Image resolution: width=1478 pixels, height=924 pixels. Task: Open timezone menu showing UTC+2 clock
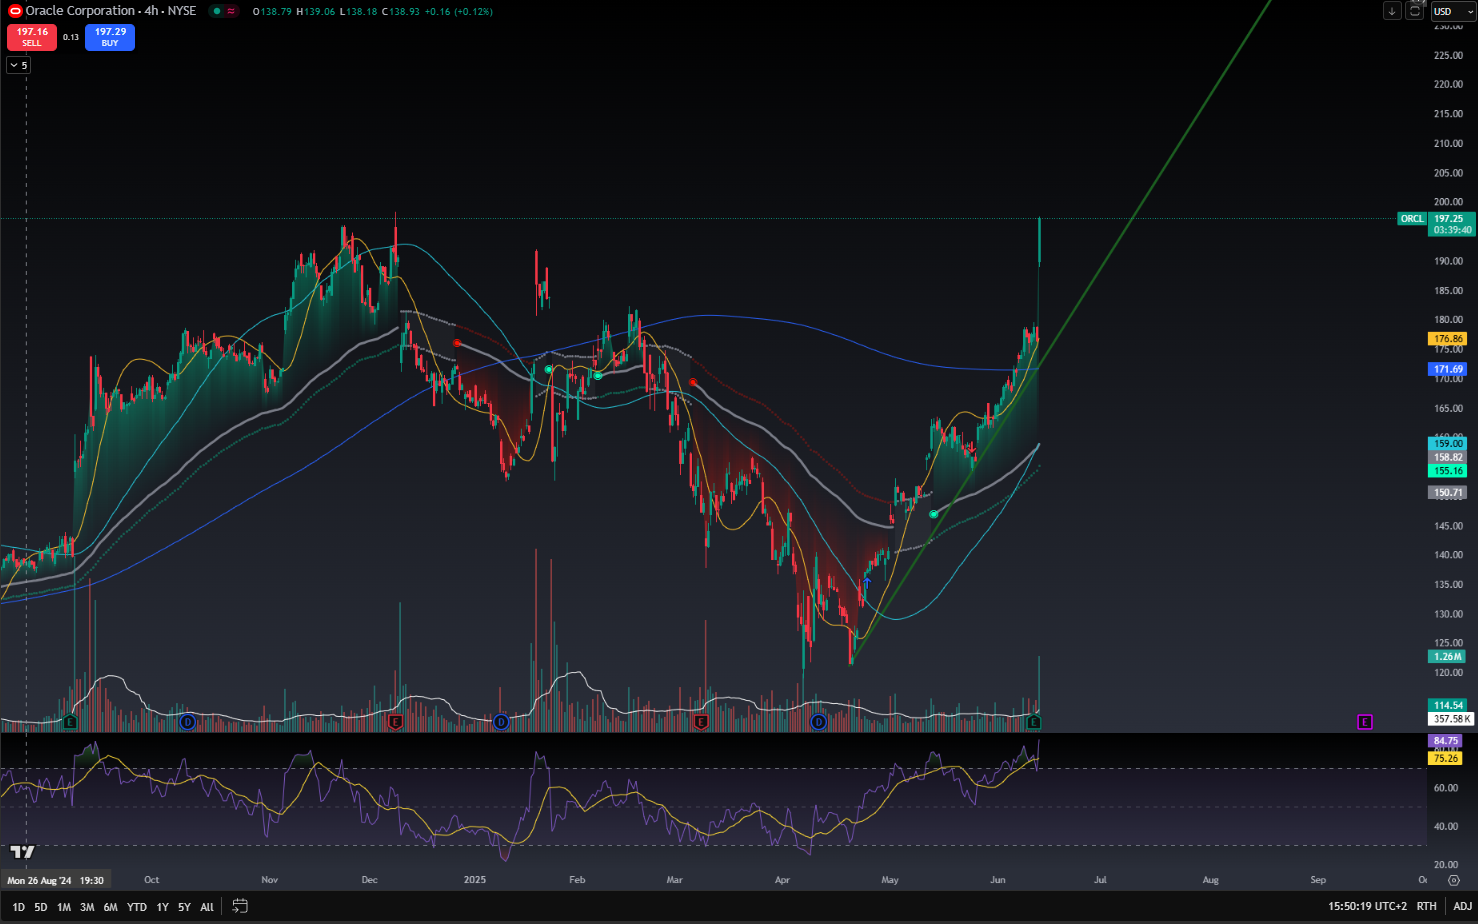(x=1367, y=906)
